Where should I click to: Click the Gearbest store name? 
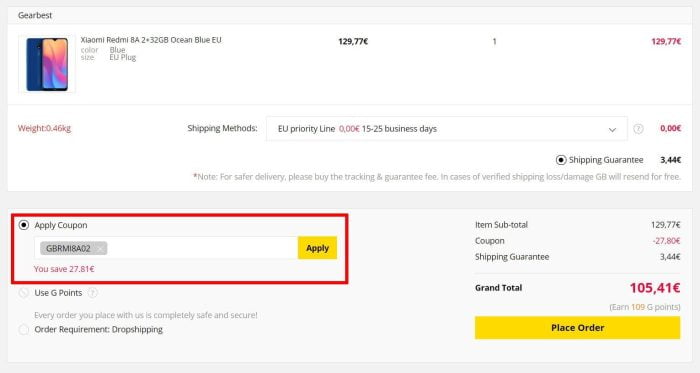pyautogui.click(x=35, y=15)
